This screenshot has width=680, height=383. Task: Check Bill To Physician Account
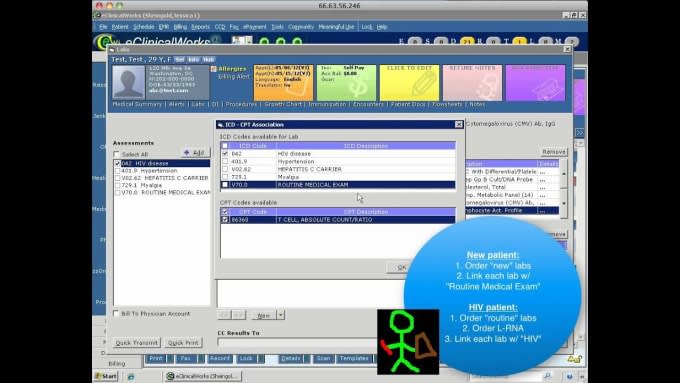(116, 314)
